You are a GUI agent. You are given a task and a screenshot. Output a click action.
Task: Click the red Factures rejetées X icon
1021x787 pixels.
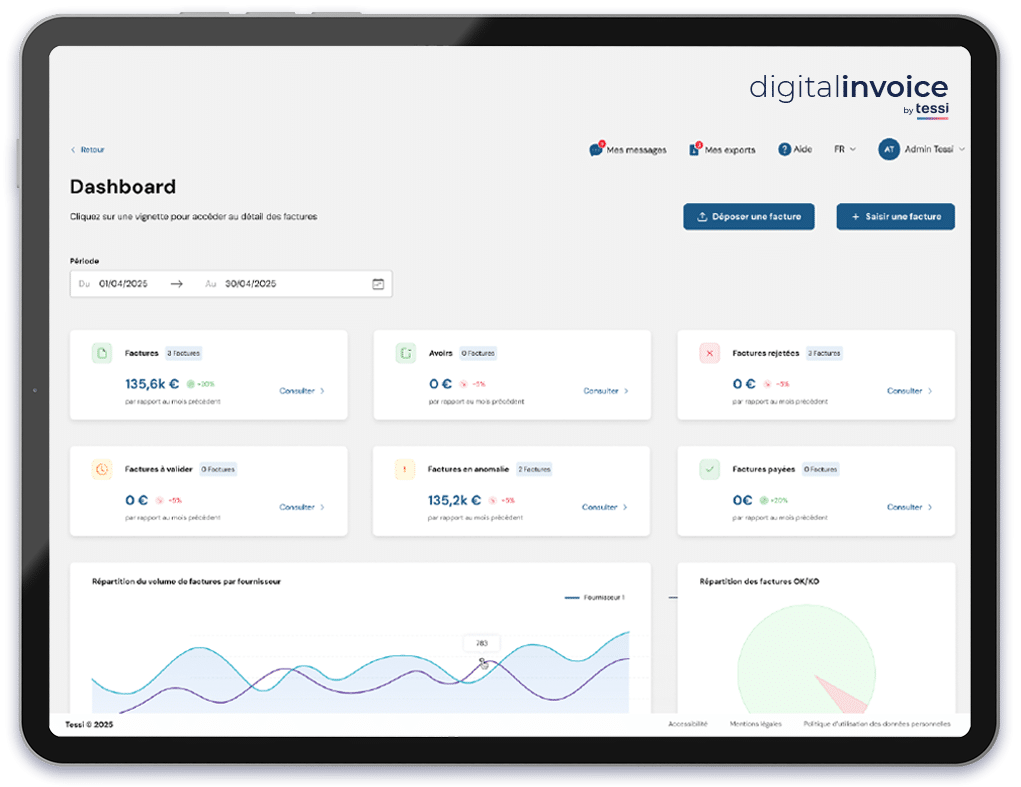coord(709,353)
